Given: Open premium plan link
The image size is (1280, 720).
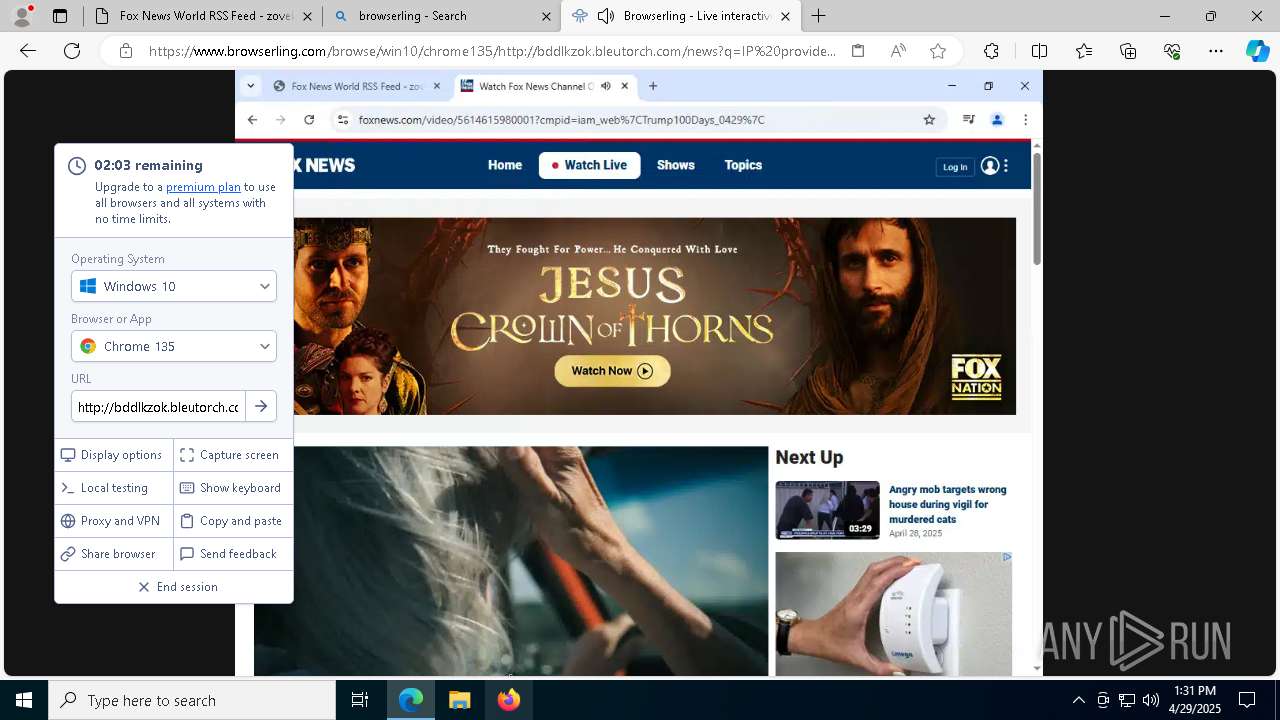Looking at the screenshot, I should click(203, 187).
